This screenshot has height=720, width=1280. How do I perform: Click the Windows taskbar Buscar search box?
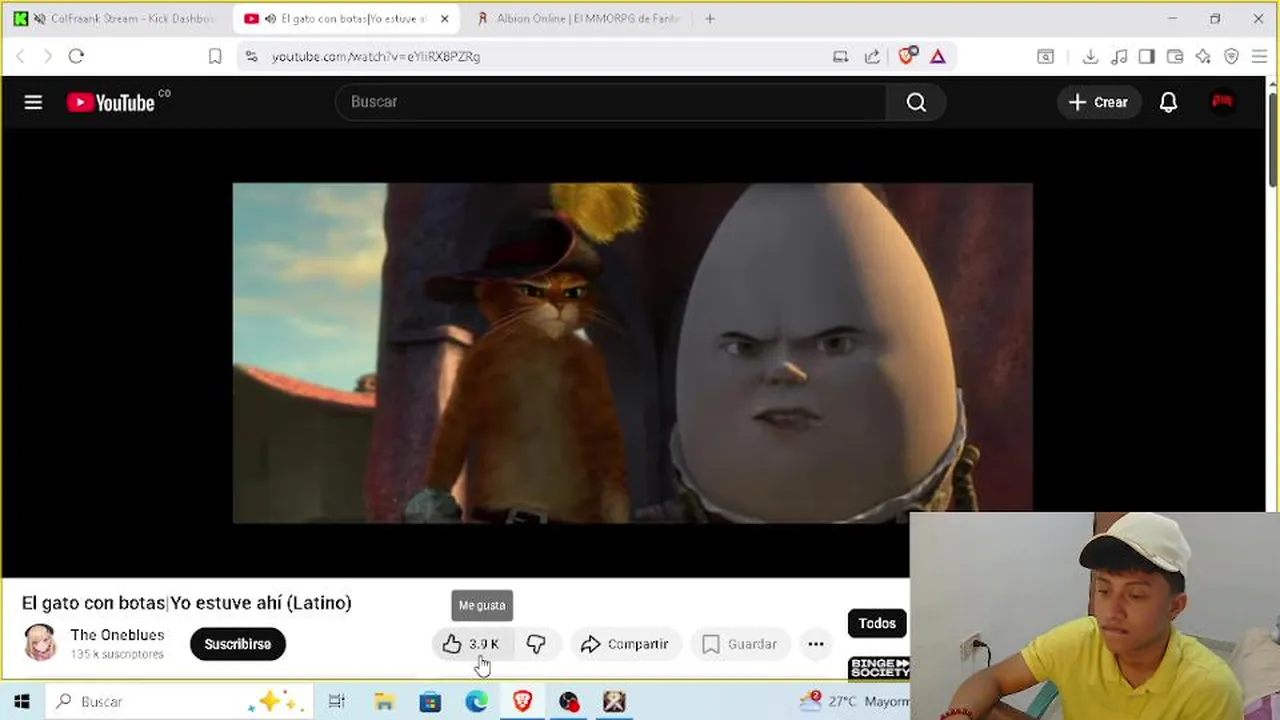point(179,702)
